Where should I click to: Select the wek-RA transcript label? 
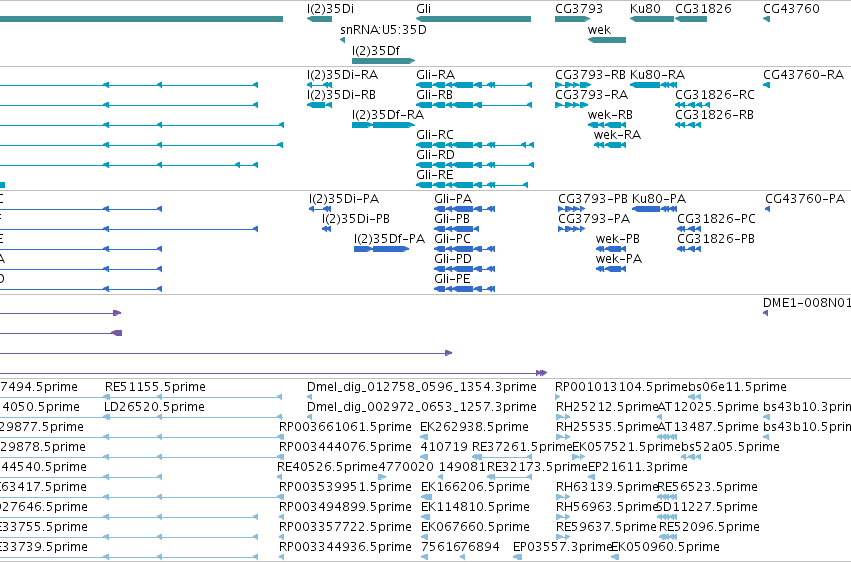617,135
